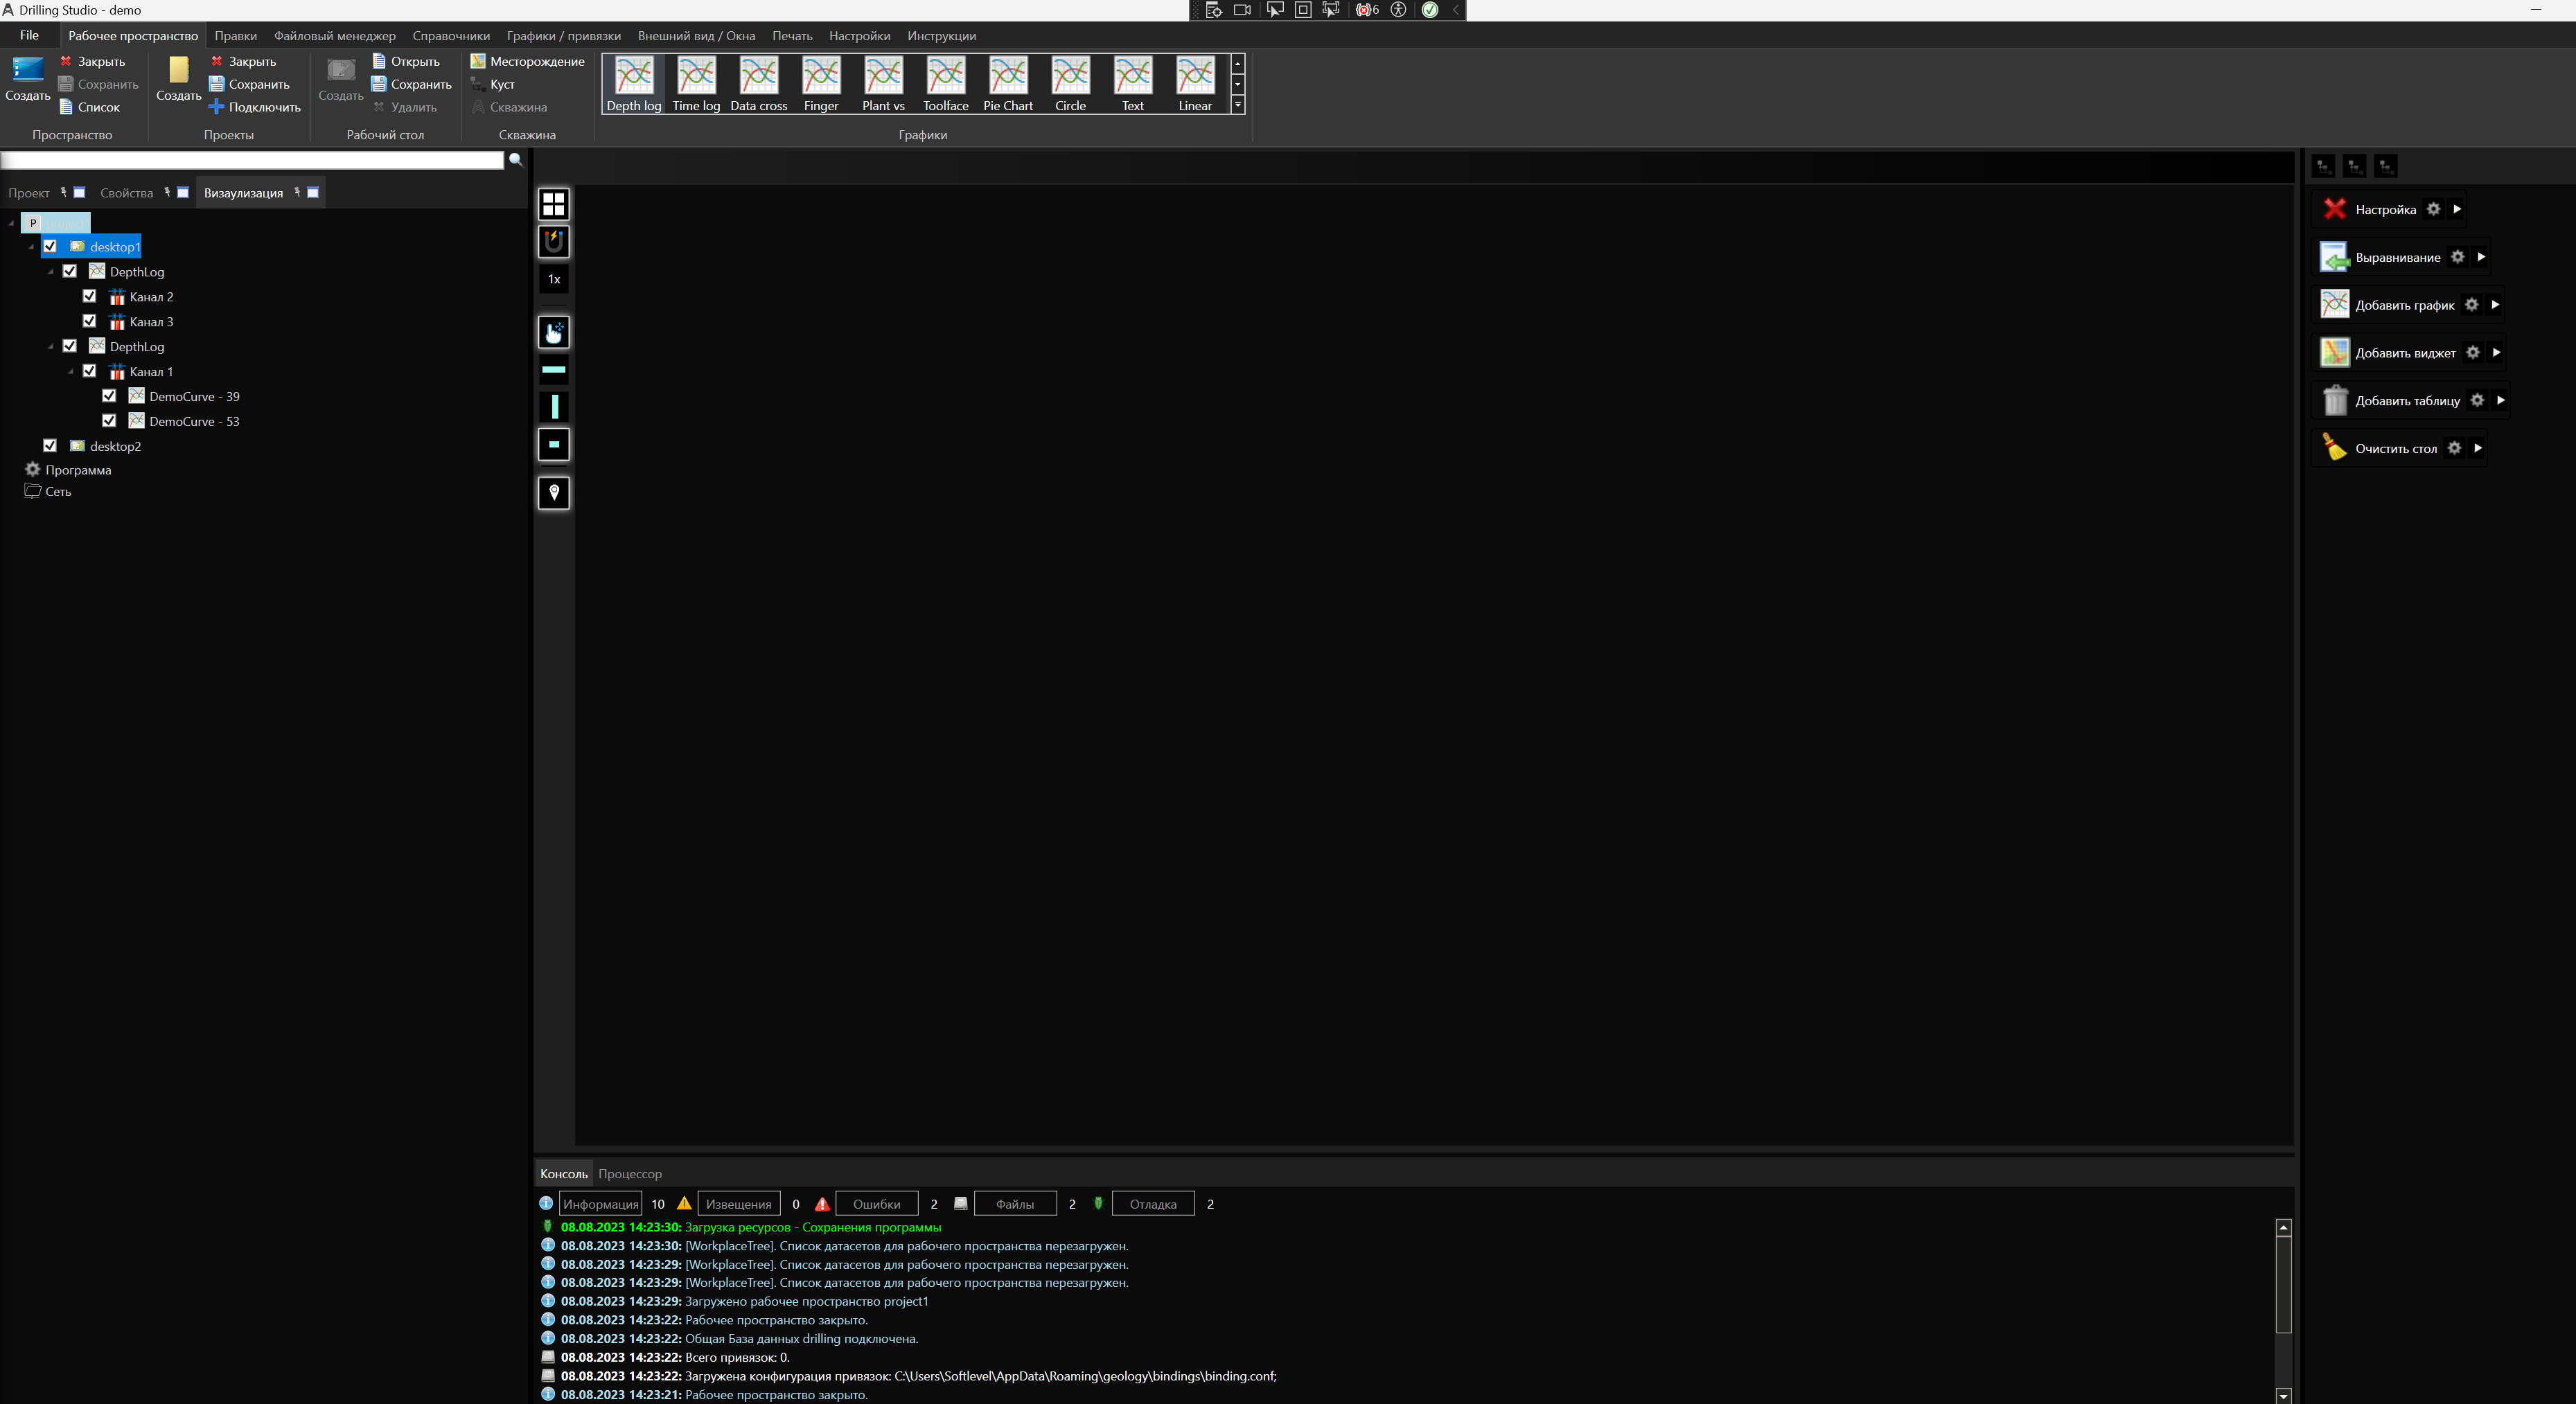2576x1404 pixels.
Task: Expand the charts gallery dropdown arrow
Action: tap(1237, 105)
